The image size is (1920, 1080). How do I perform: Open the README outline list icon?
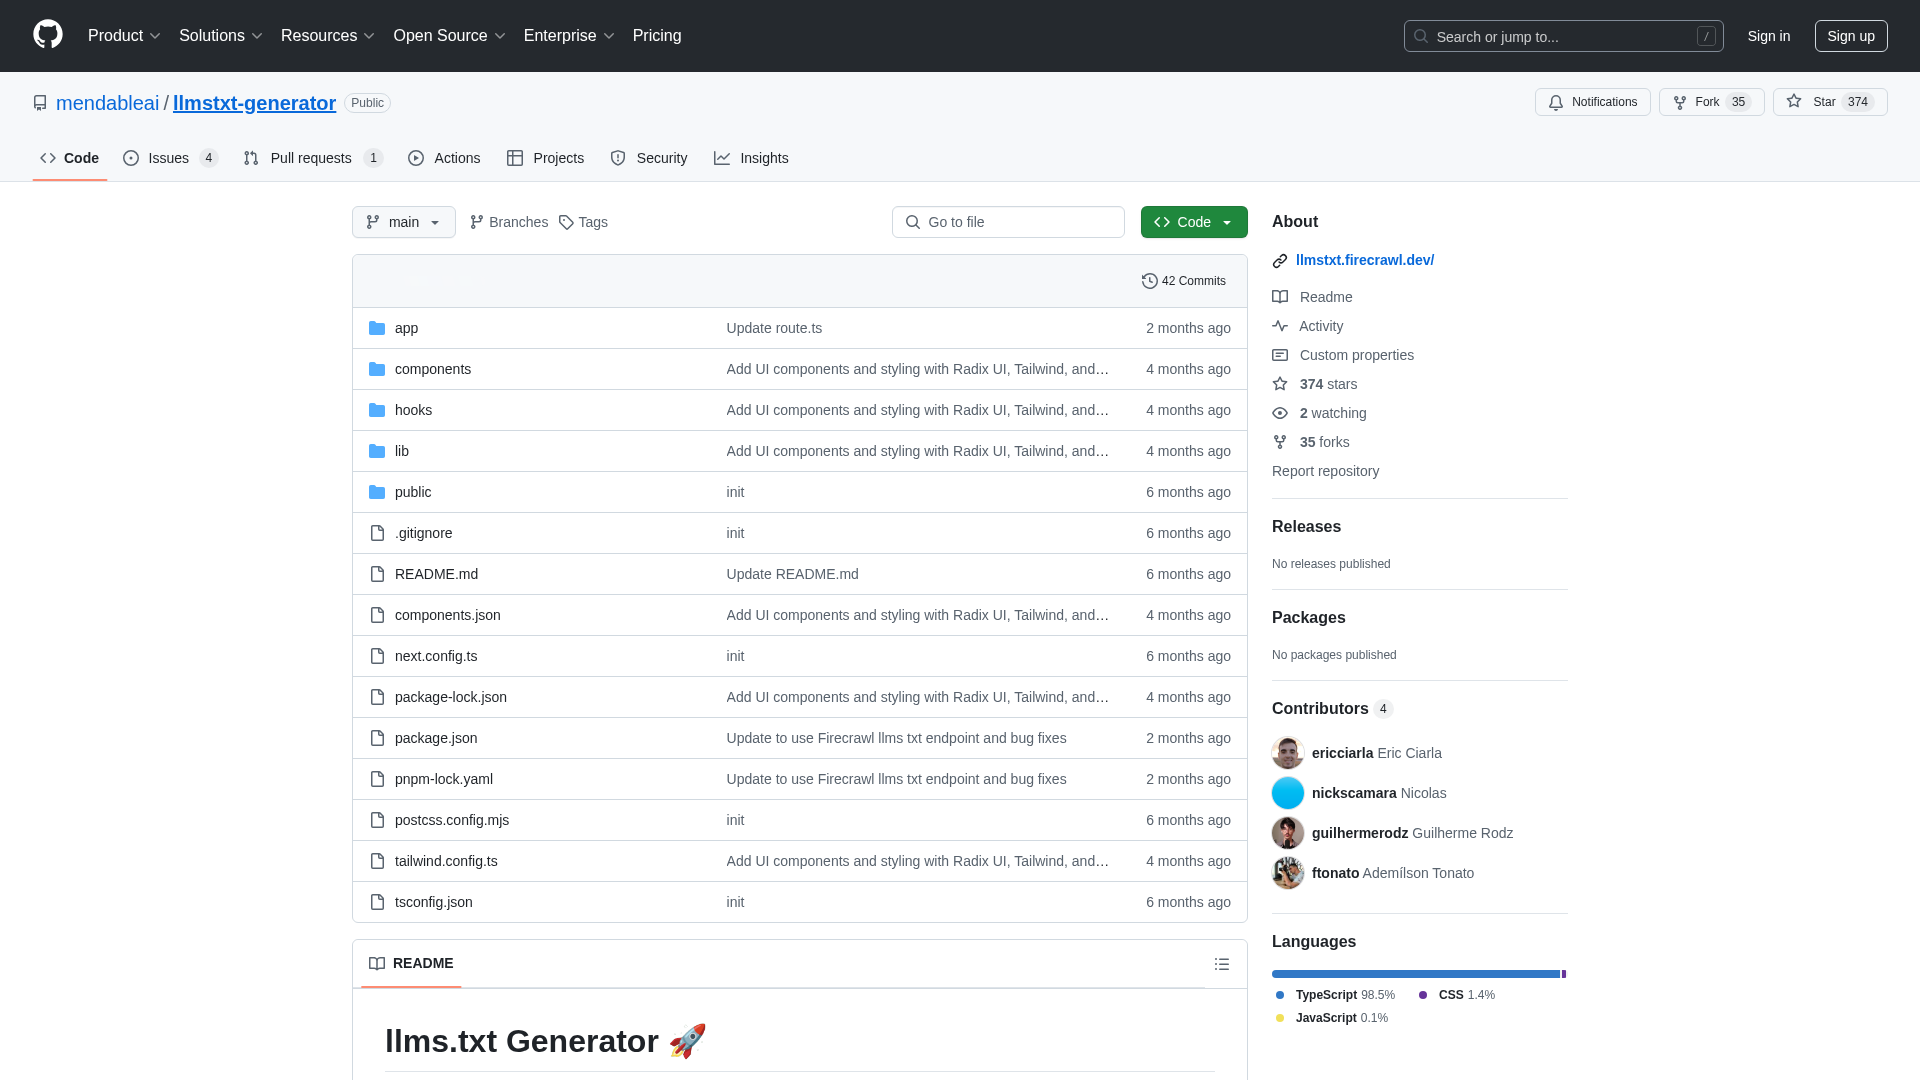[1221, 964]
